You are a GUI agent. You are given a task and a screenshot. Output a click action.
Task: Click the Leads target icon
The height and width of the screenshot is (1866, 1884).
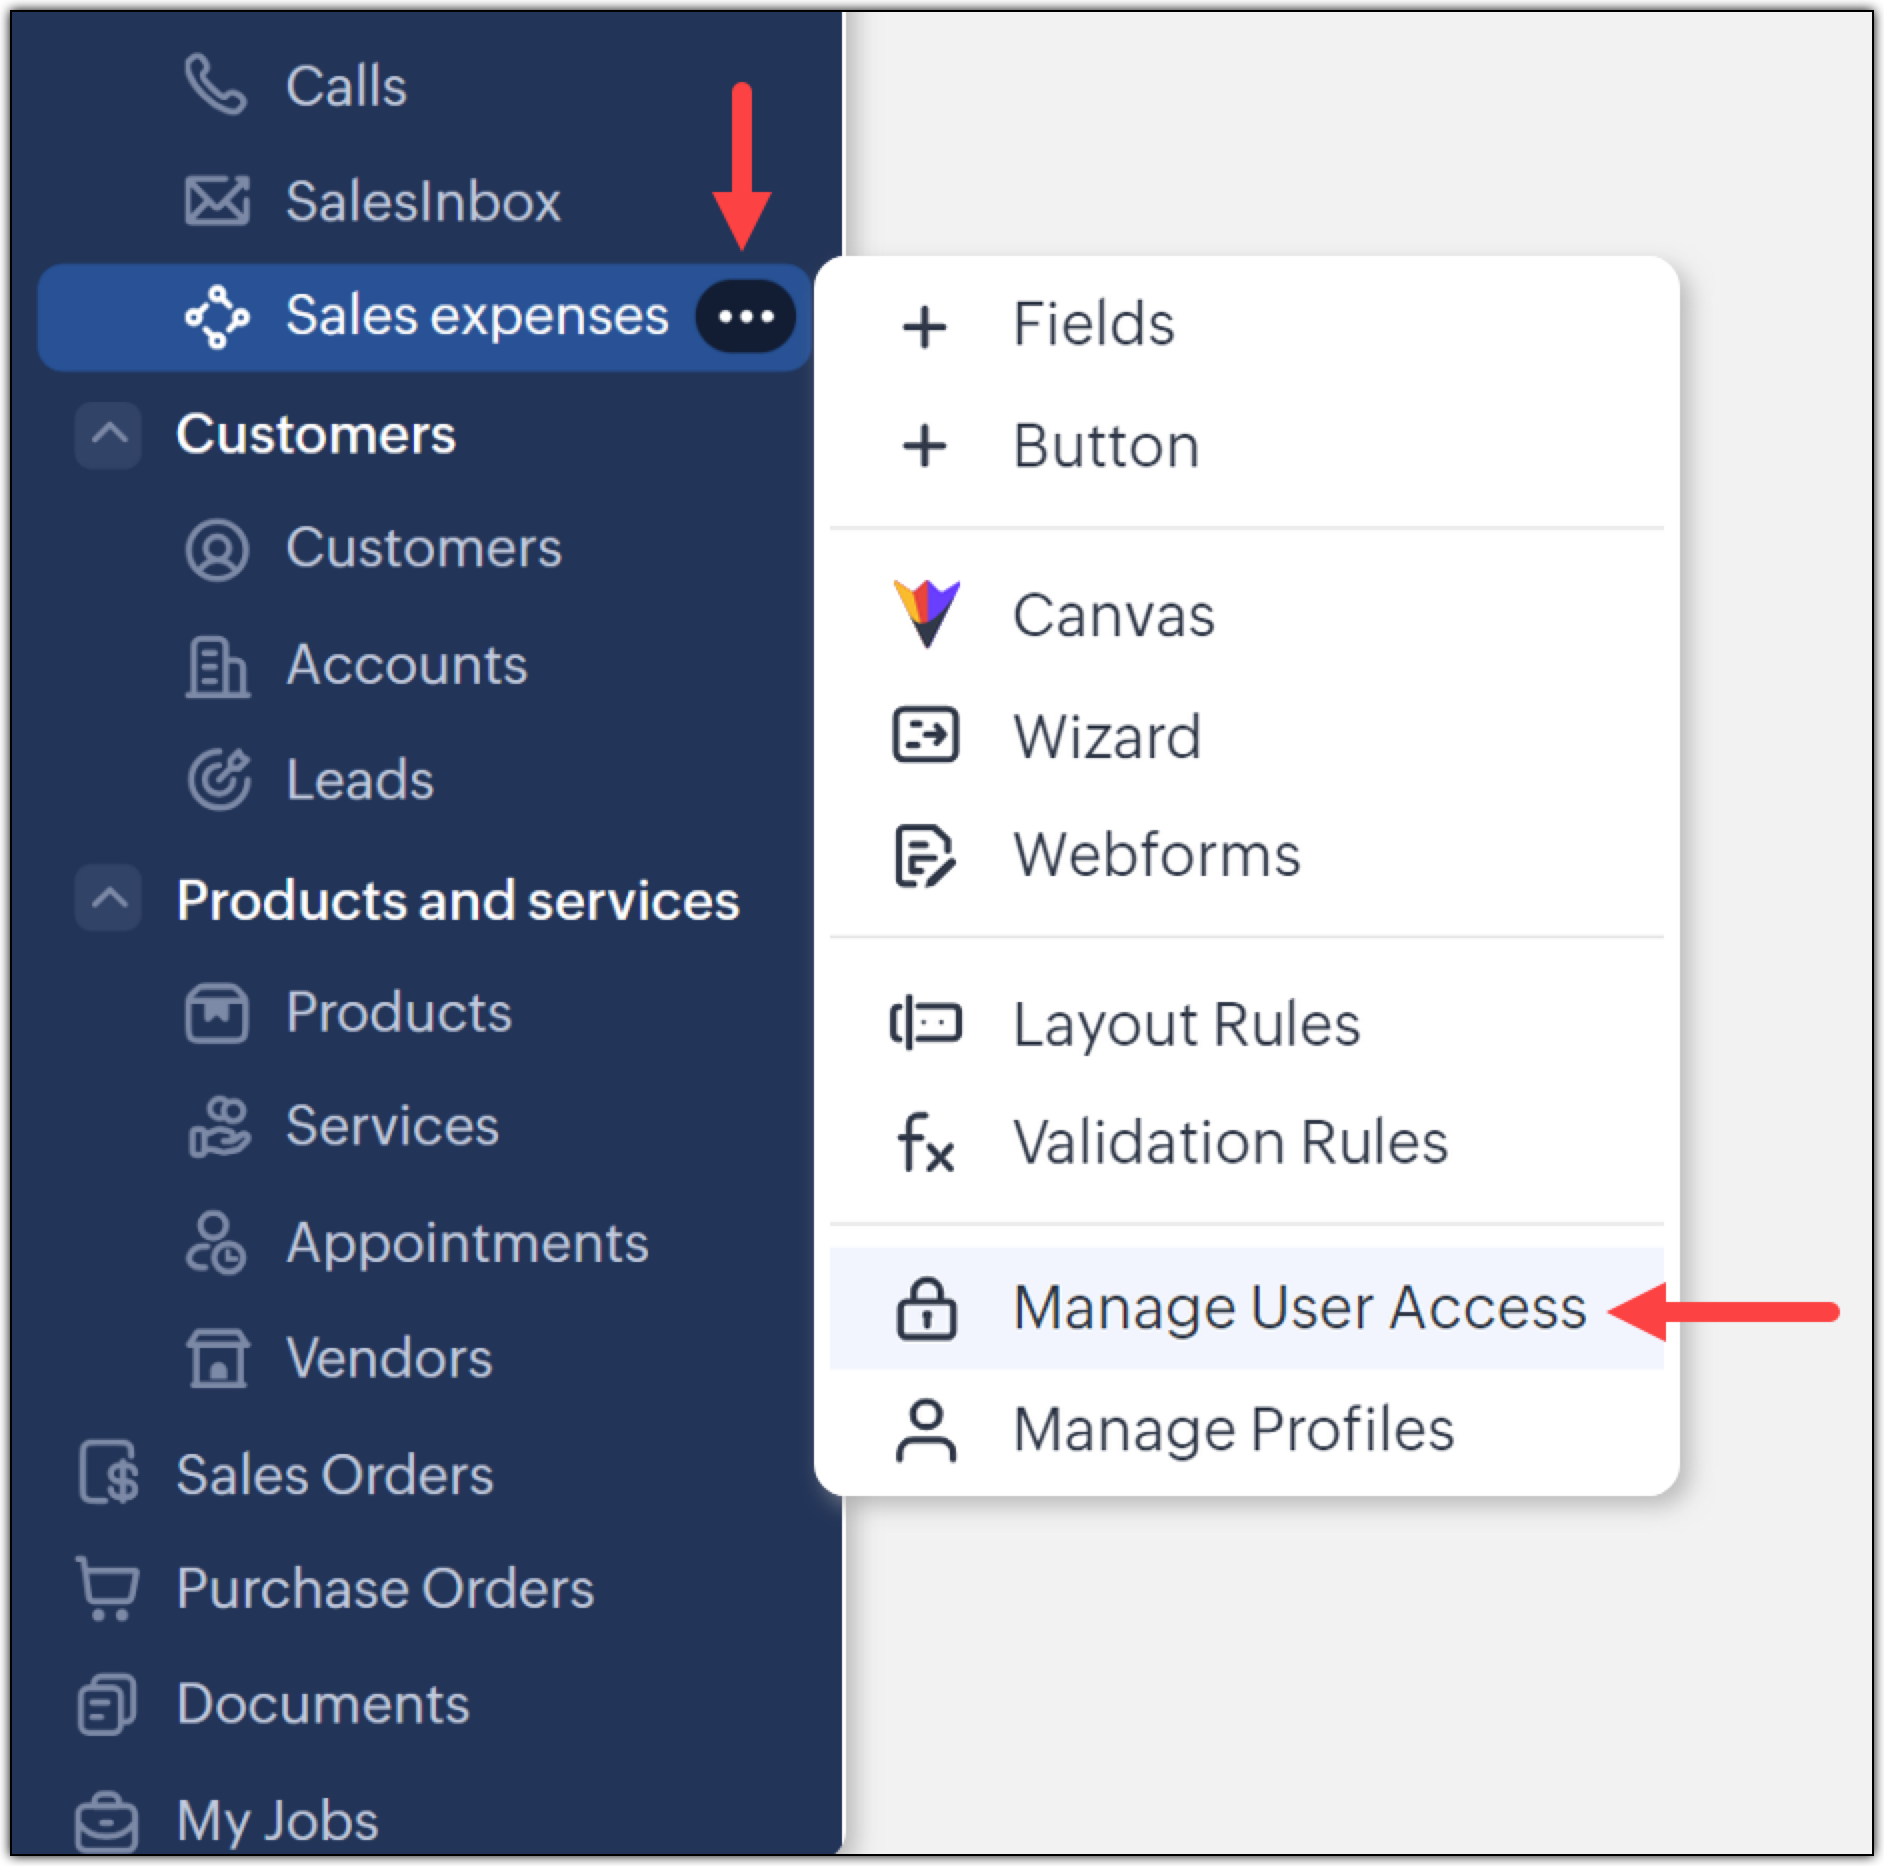pos(217,779)
